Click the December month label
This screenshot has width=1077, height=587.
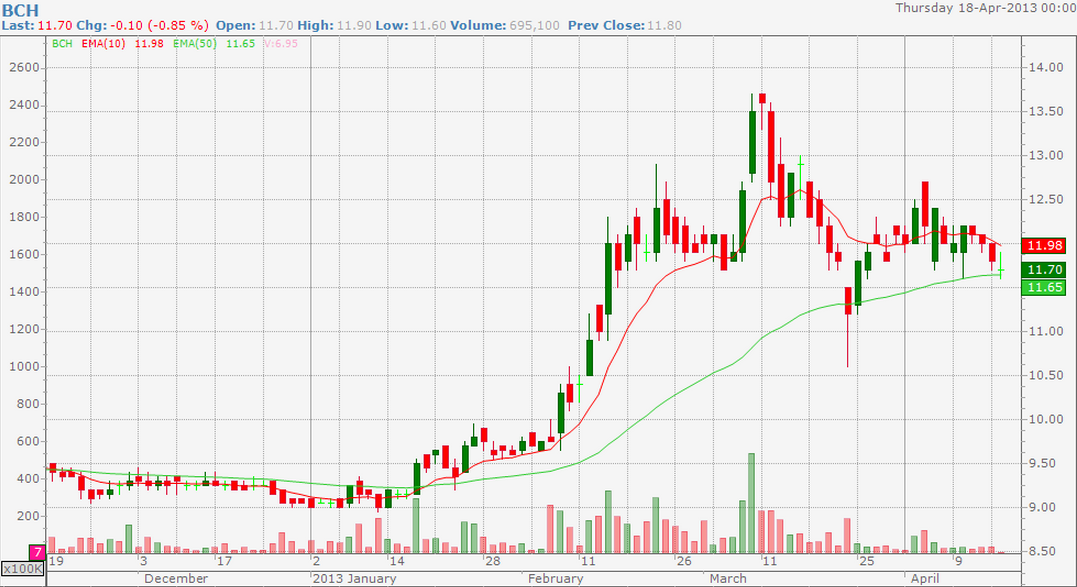point(176,578)
